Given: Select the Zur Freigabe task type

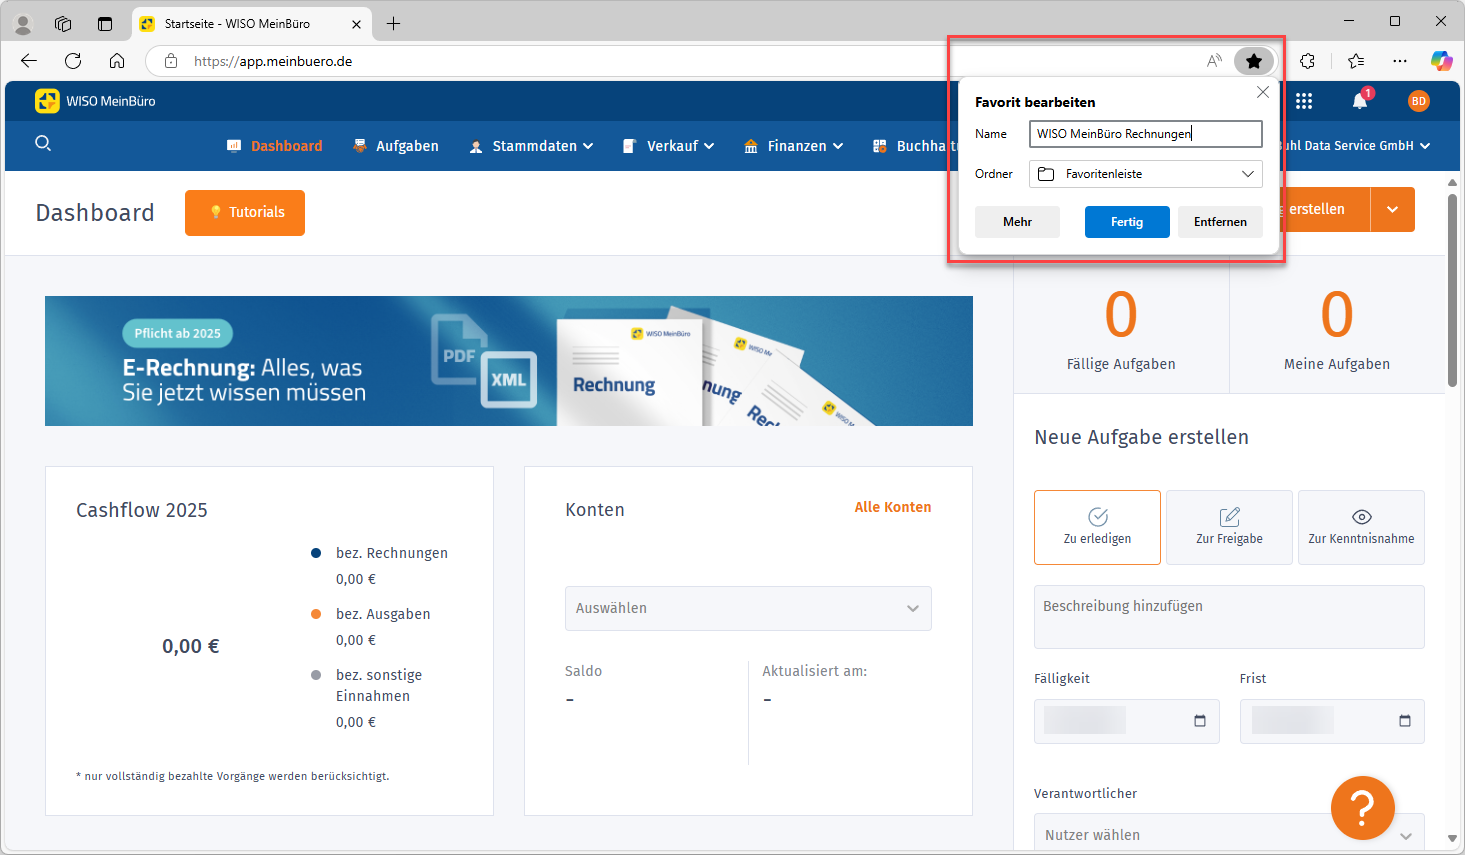Looking at the screenshot, I should pyautogui.click(x=1229, y=527).
